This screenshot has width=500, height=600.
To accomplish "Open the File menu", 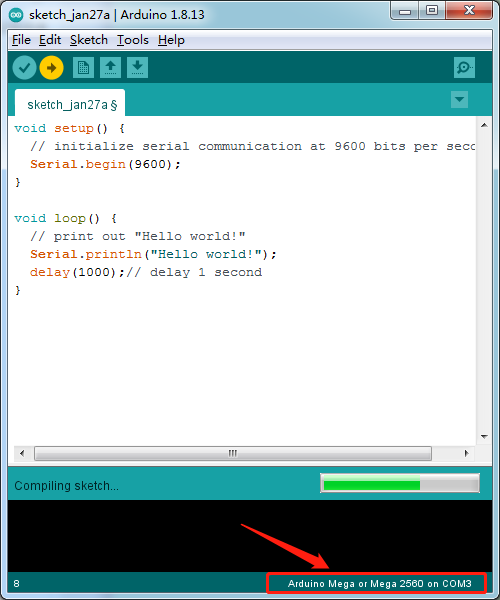I will (21, 40).
